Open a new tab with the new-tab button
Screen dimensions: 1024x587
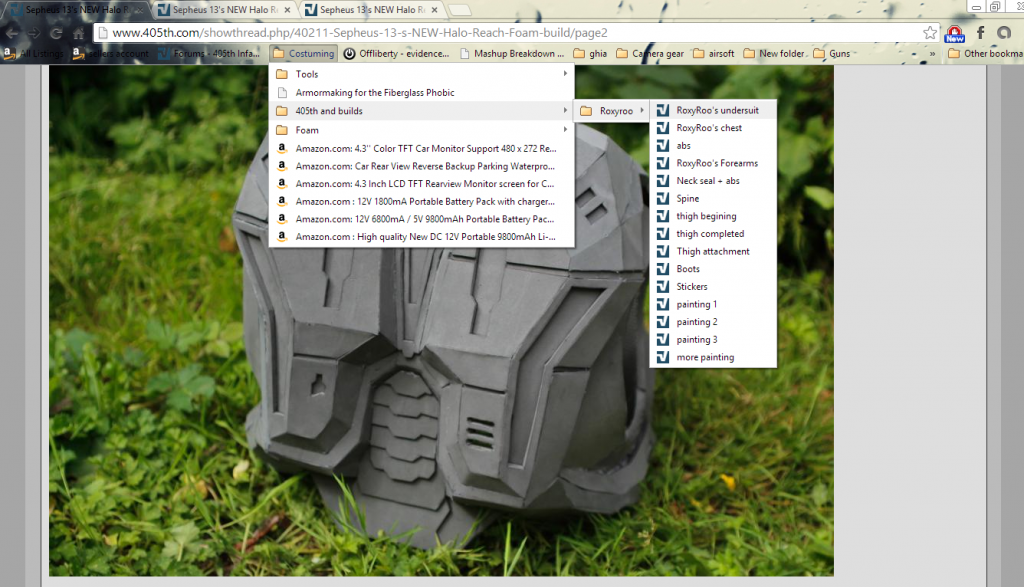[x=460, y=10]
